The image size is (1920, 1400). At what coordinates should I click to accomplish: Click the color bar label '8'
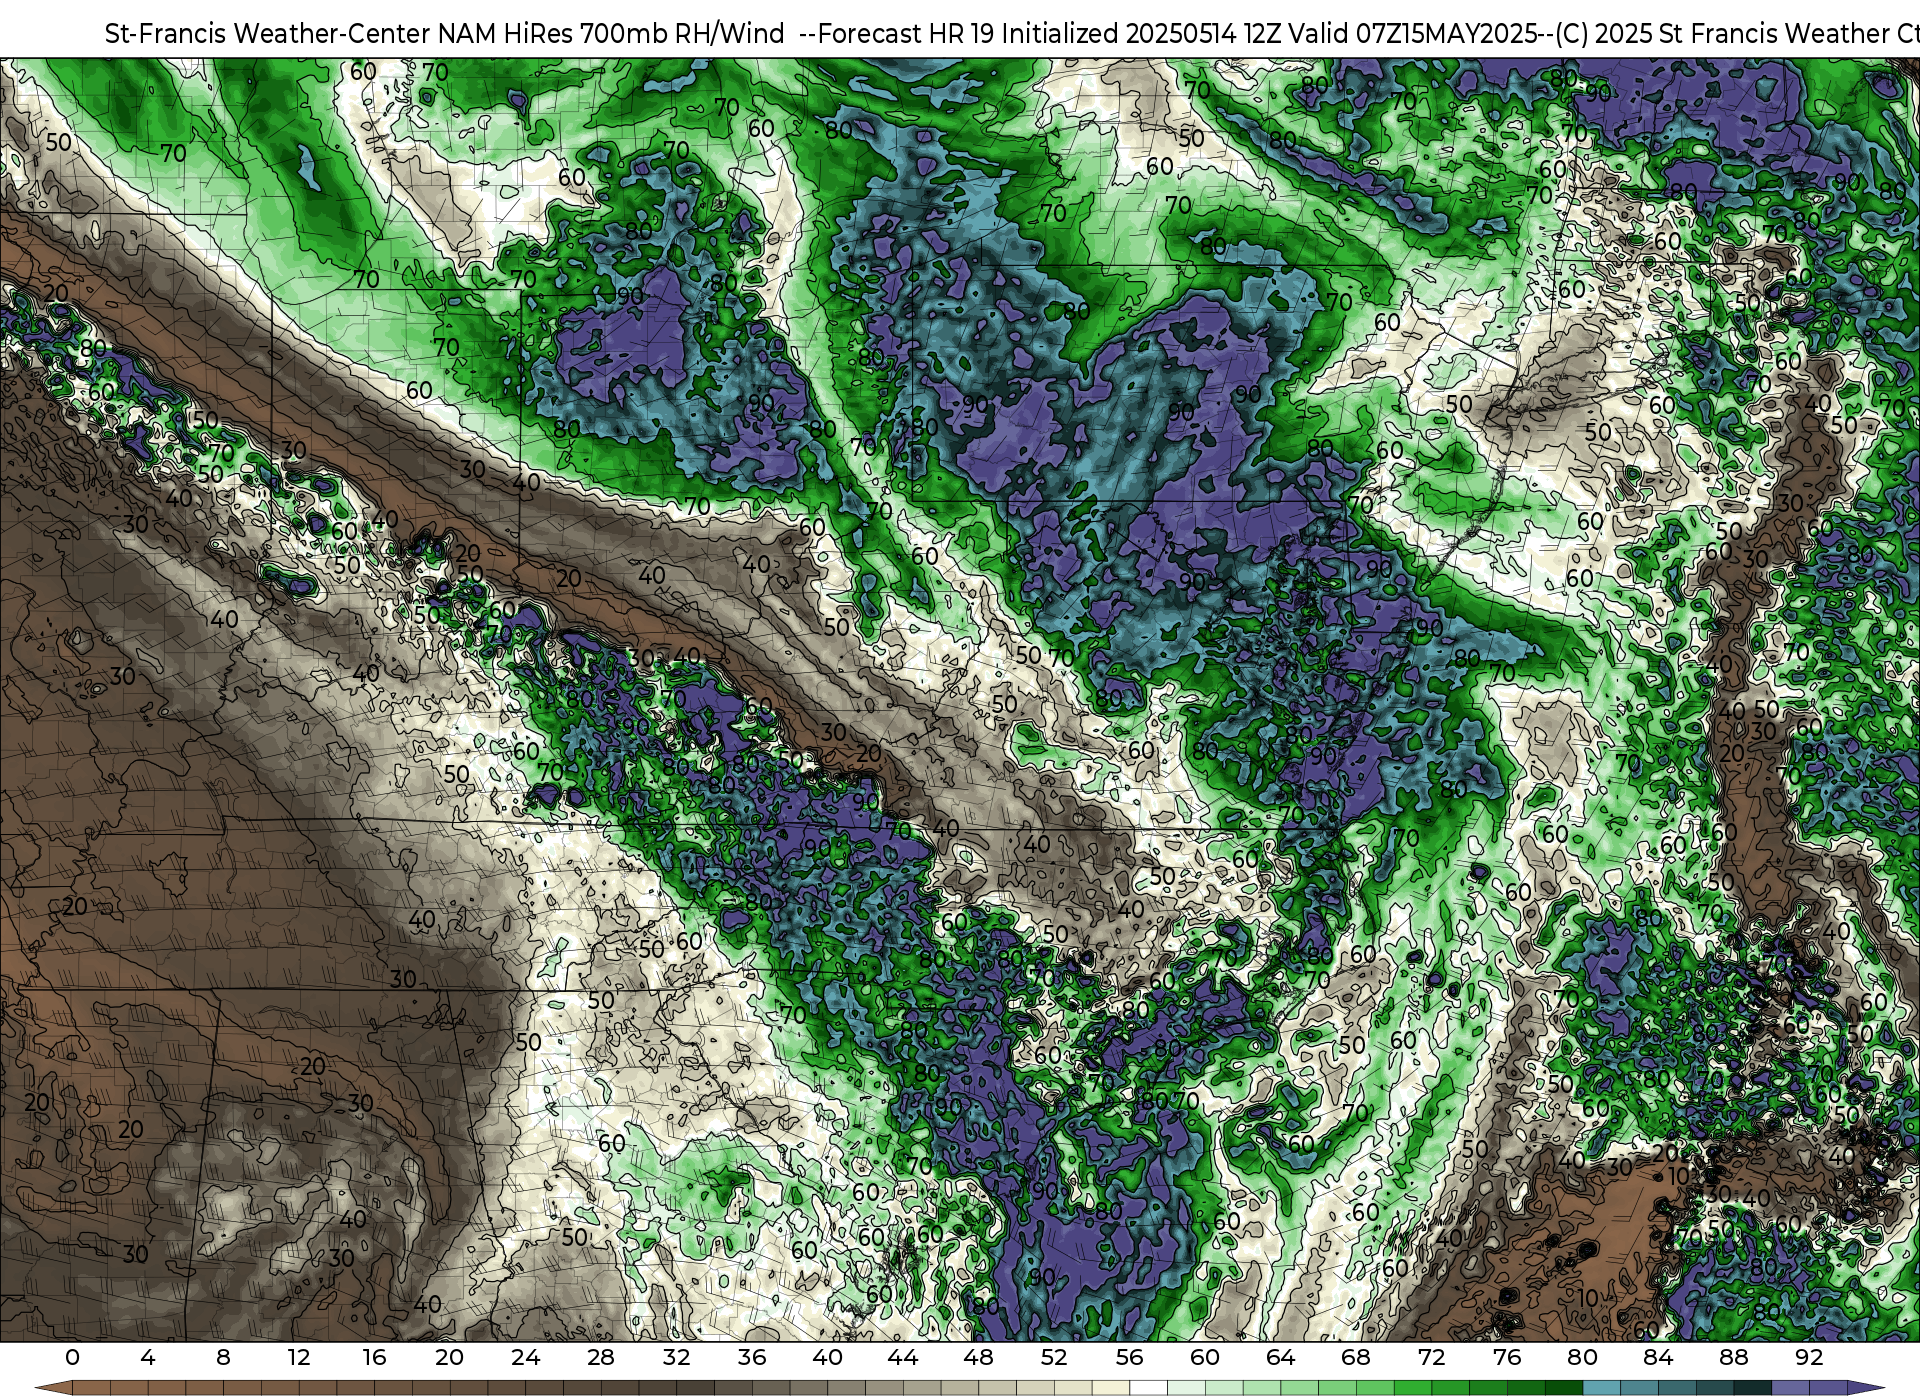(223, 1357)
